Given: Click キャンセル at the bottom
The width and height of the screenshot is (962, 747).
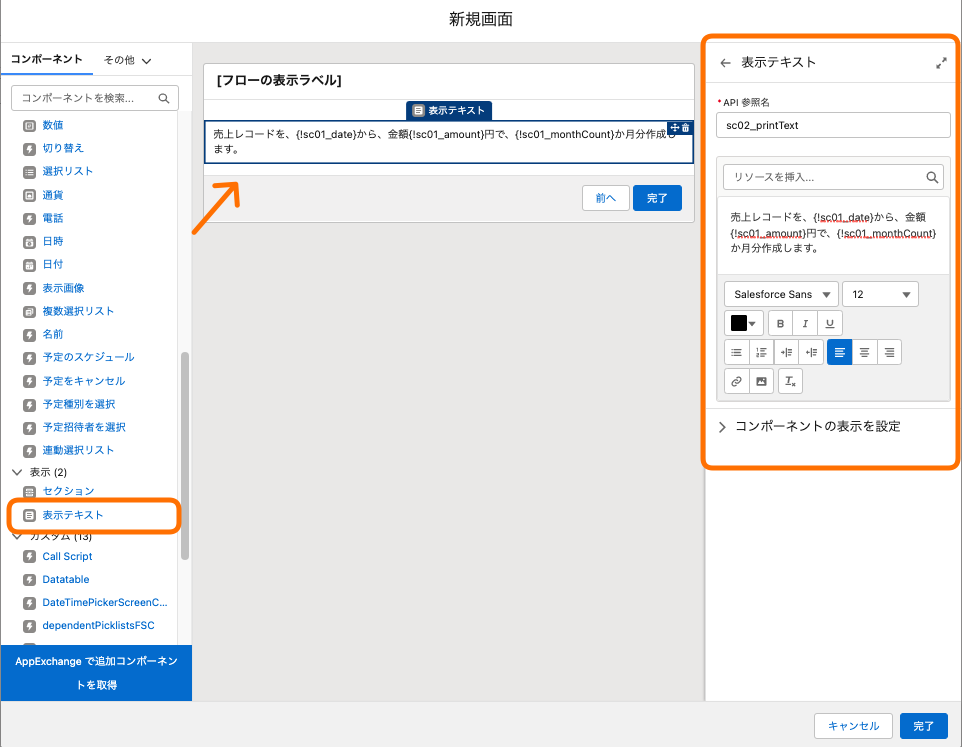Looking at the screenshot, I should [853, 726].
